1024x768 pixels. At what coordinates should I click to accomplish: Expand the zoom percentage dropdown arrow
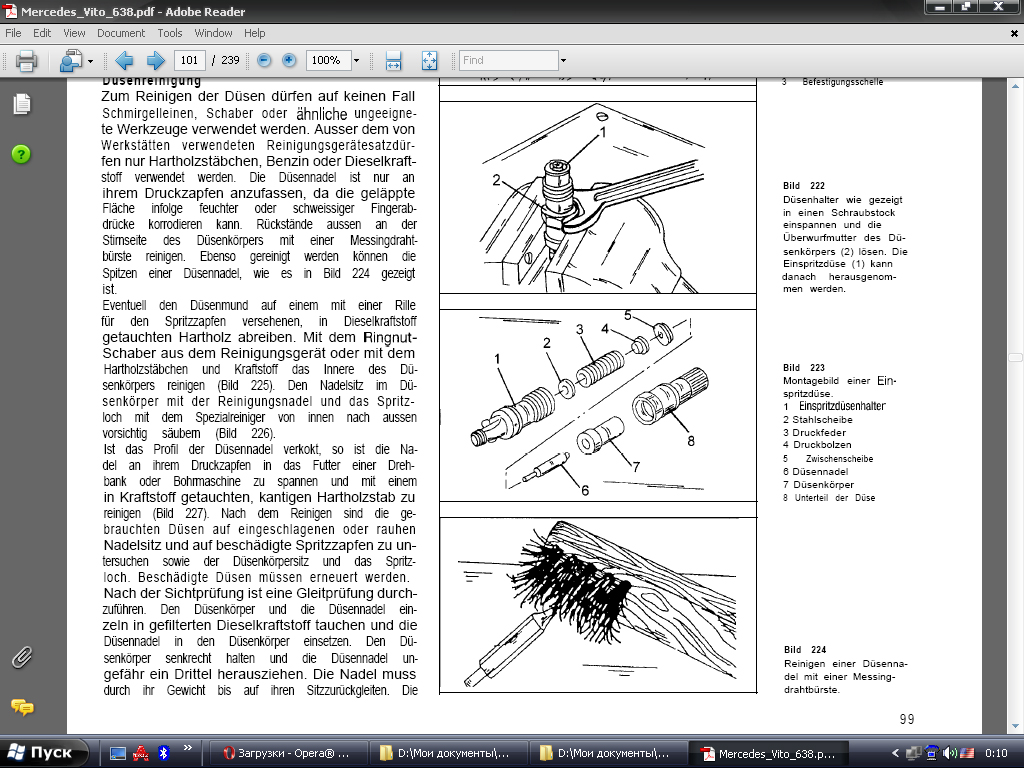357,61
